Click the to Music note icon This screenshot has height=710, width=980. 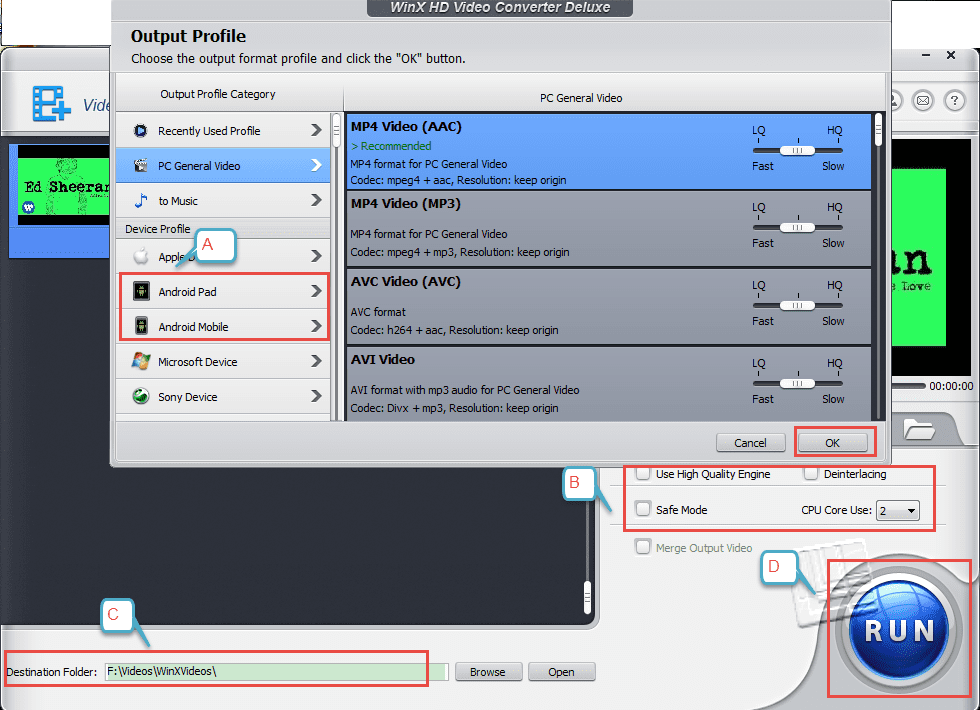(x=141, y=201)
